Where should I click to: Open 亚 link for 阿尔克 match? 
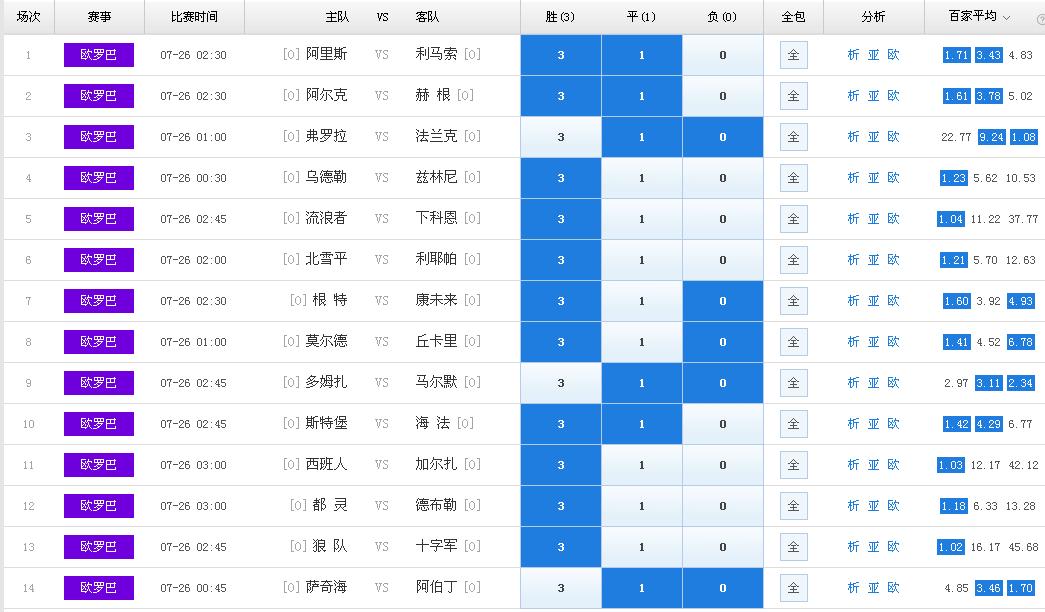tap(873, 96)
